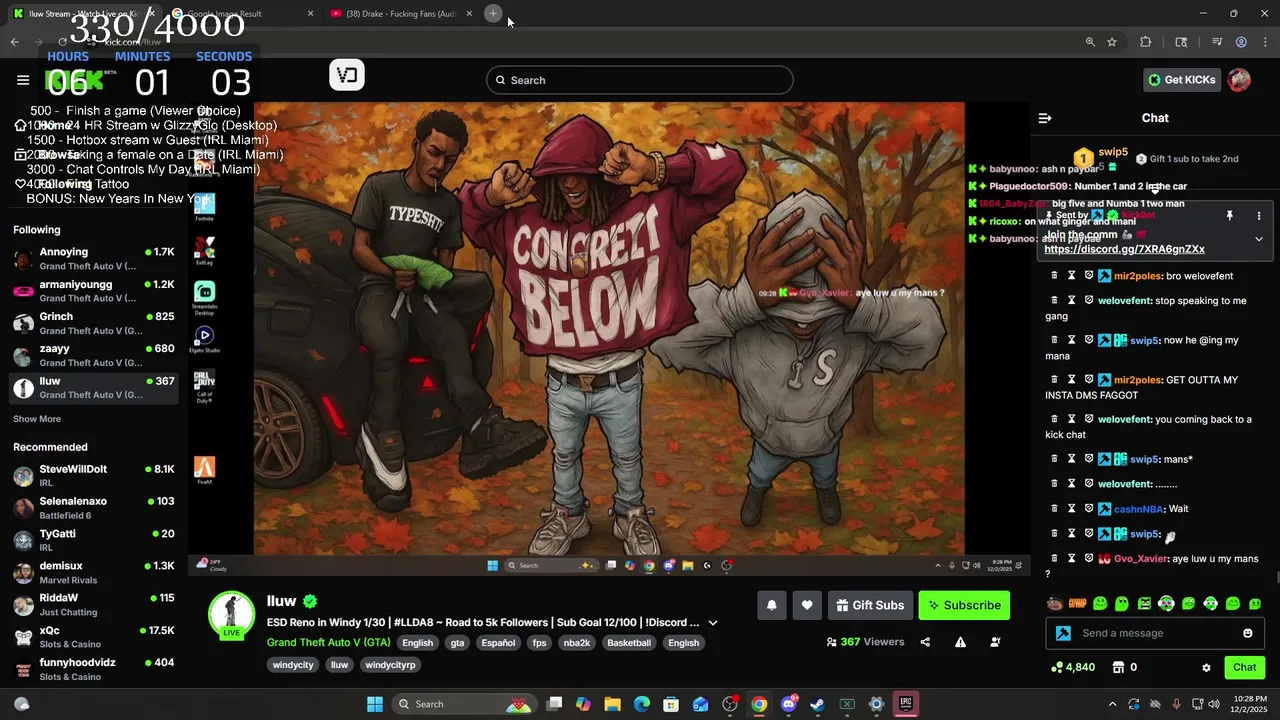Viewport: 1280px width, 720px height.
Task: Open followed channel zaayy
Action: click(94, 355)
